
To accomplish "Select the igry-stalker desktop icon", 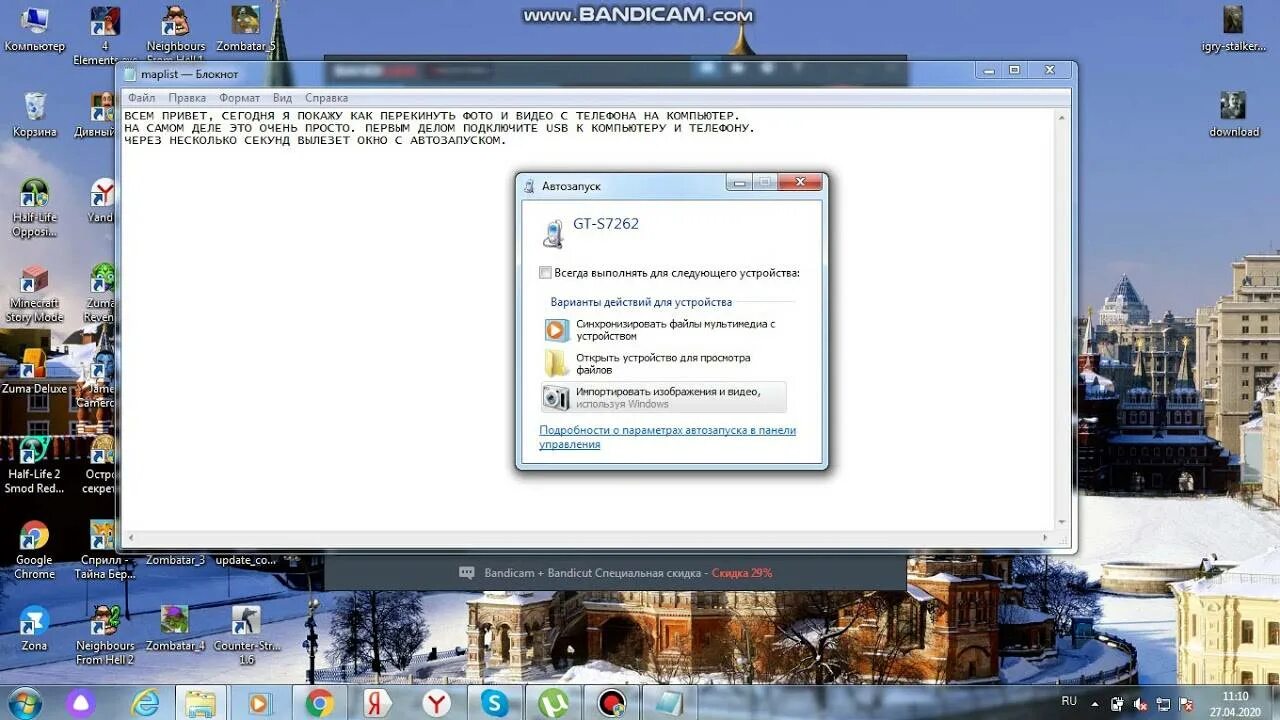I will [x=1234, y=29].
